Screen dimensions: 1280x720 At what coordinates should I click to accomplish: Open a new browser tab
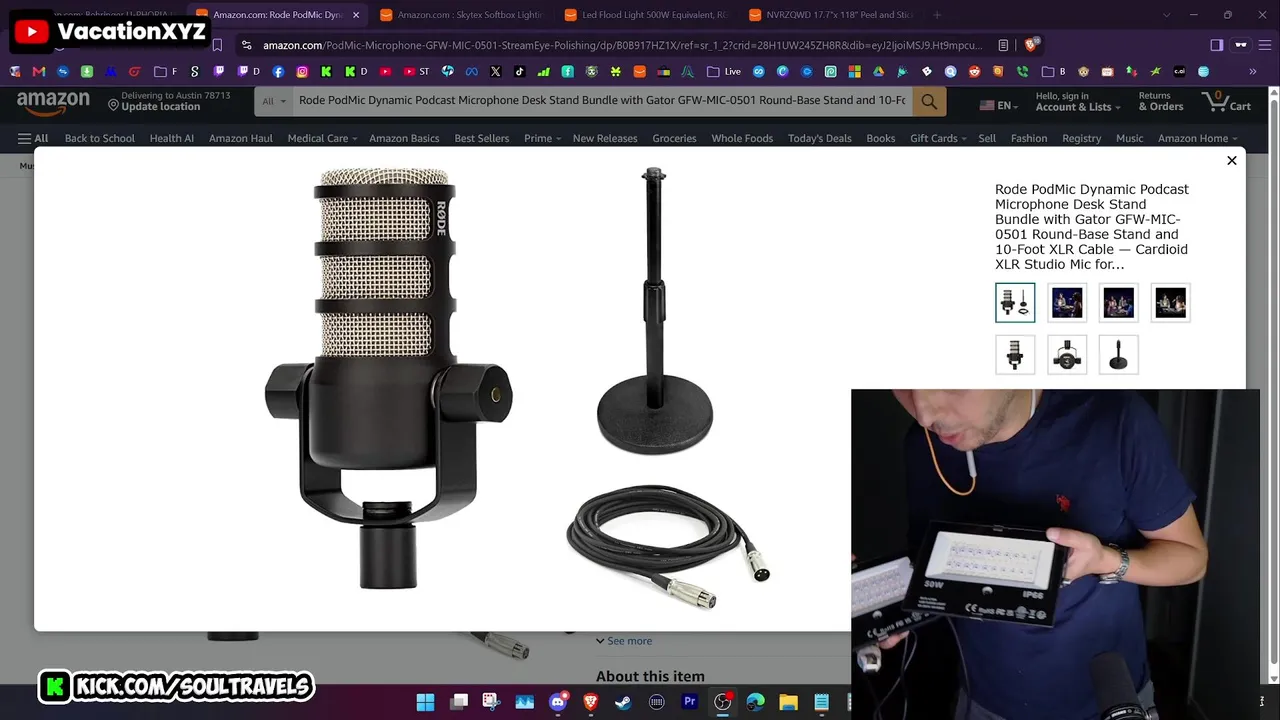937,15
